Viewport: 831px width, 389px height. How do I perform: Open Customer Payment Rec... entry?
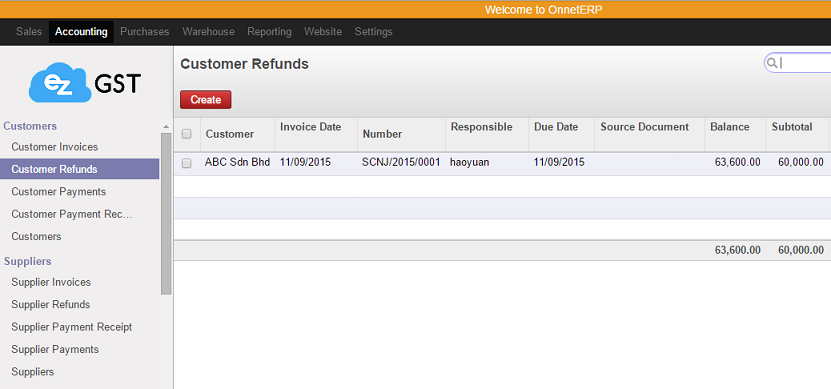click(72, 214)
